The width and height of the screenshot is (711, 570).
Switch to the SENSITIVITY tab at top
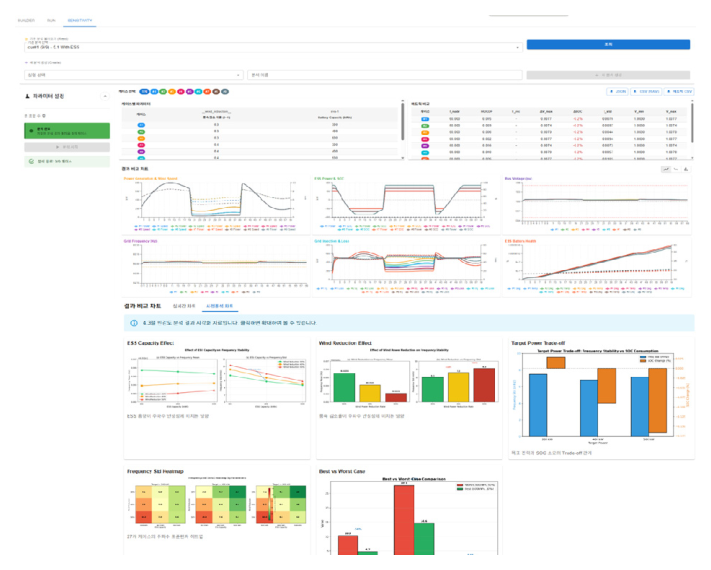pos(82,19)
